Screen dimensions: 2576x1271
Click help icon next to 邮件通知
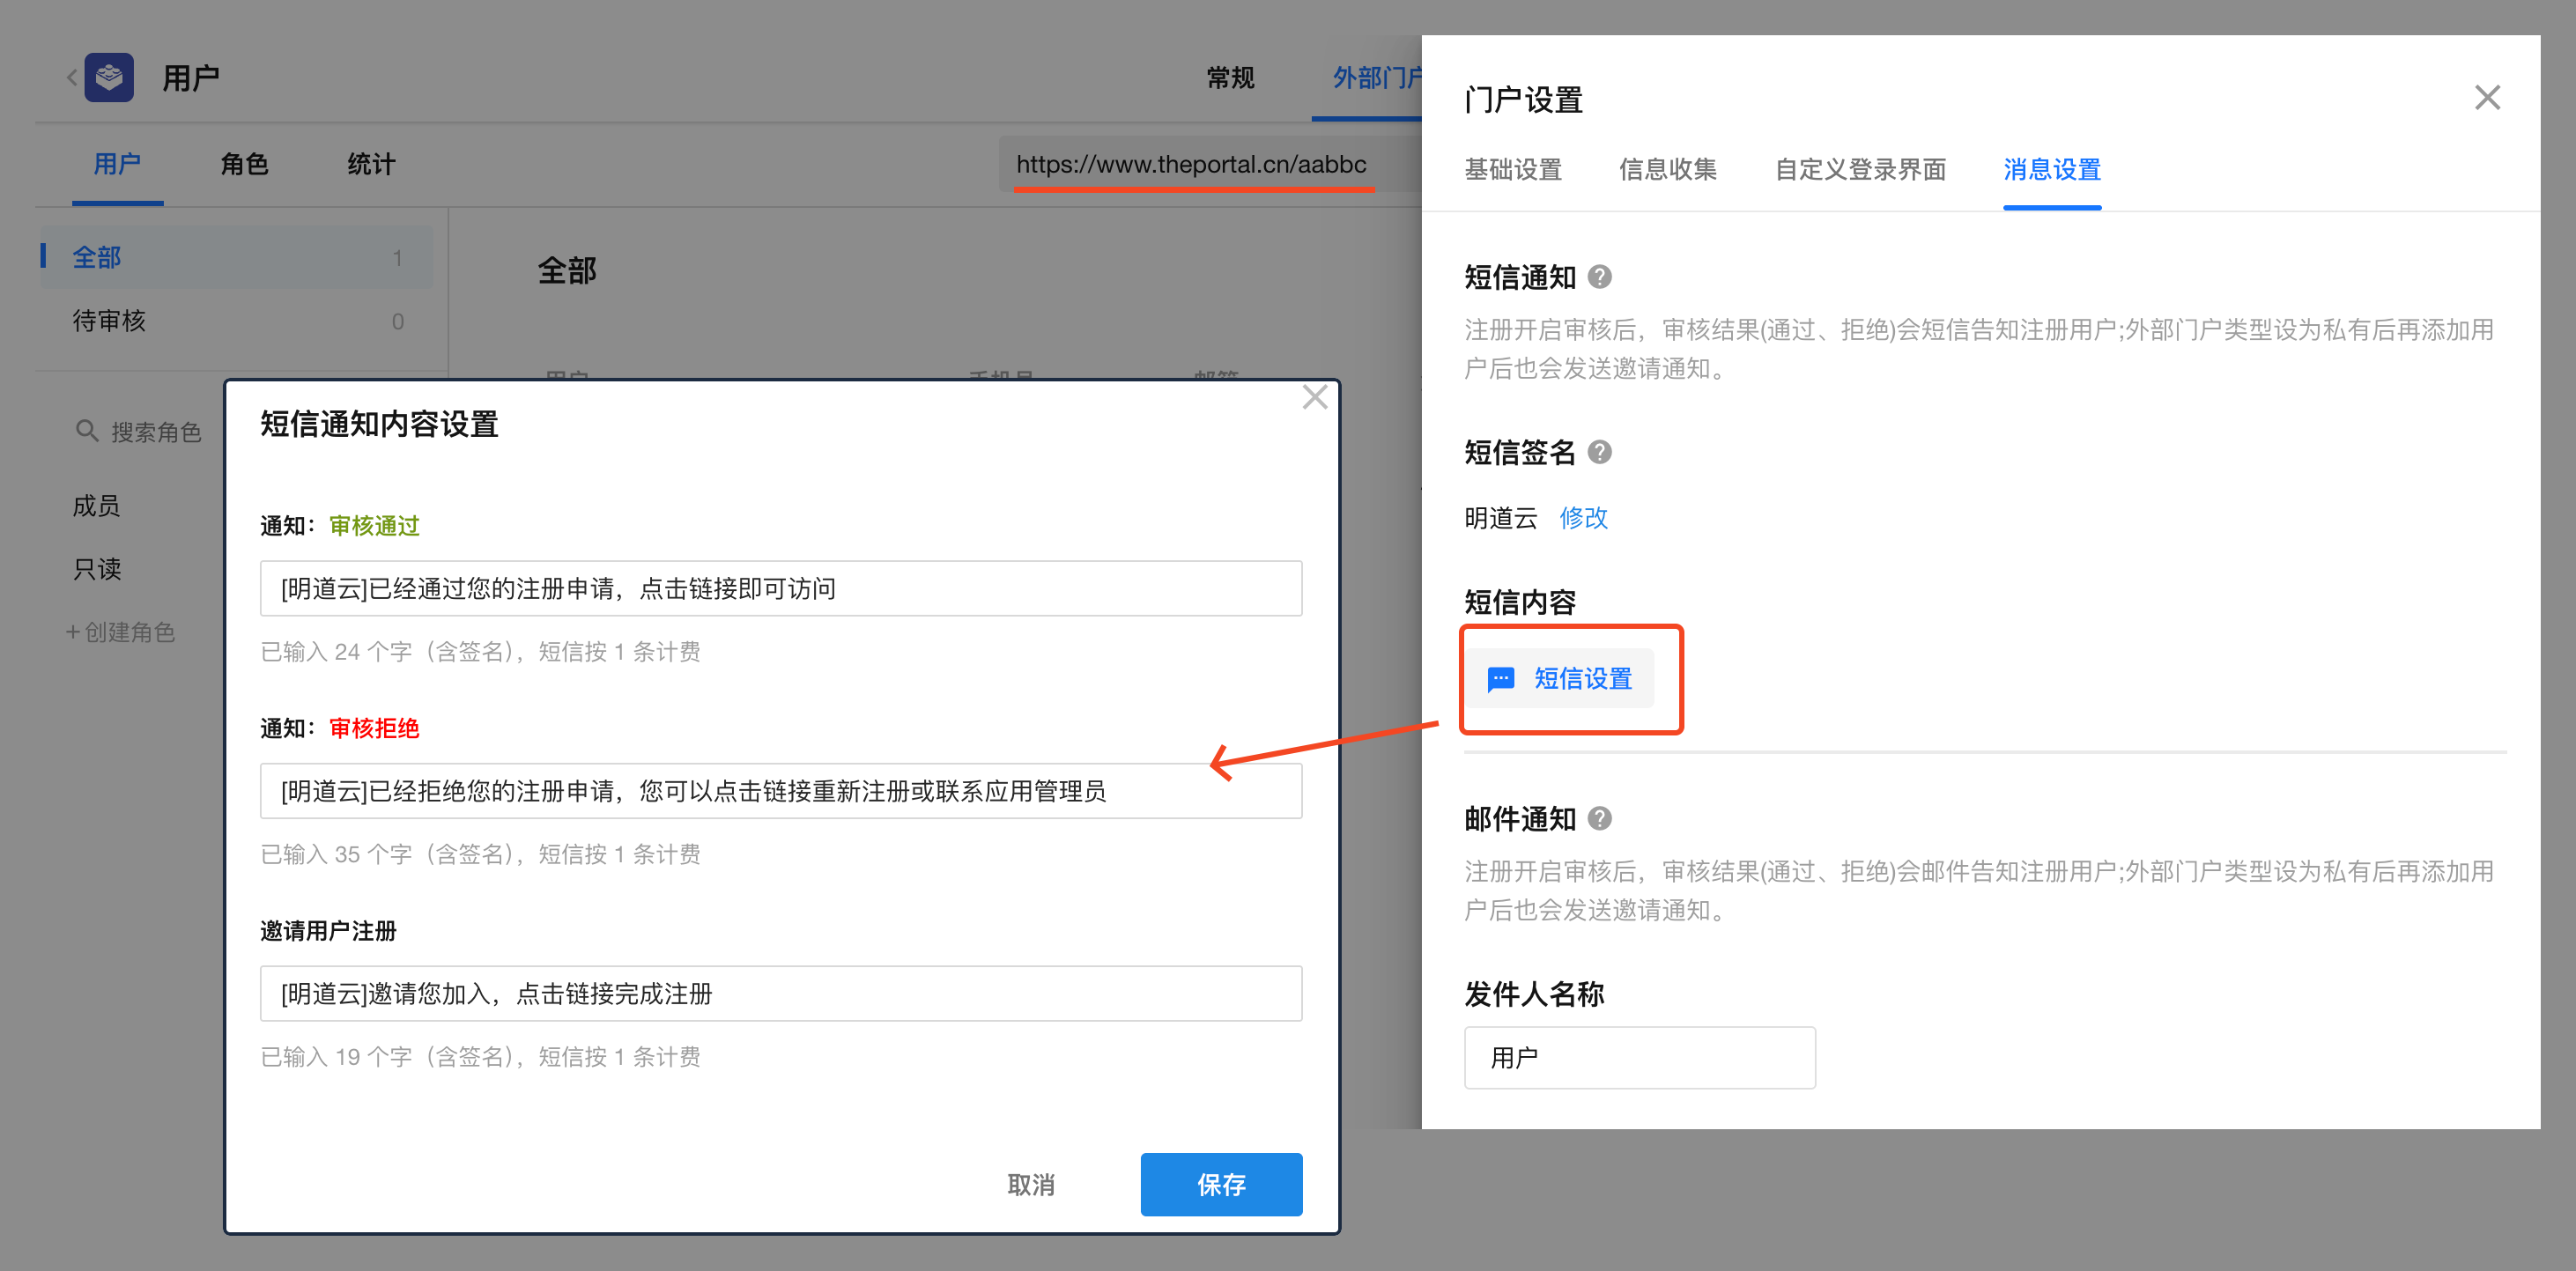coord(1600,819)
